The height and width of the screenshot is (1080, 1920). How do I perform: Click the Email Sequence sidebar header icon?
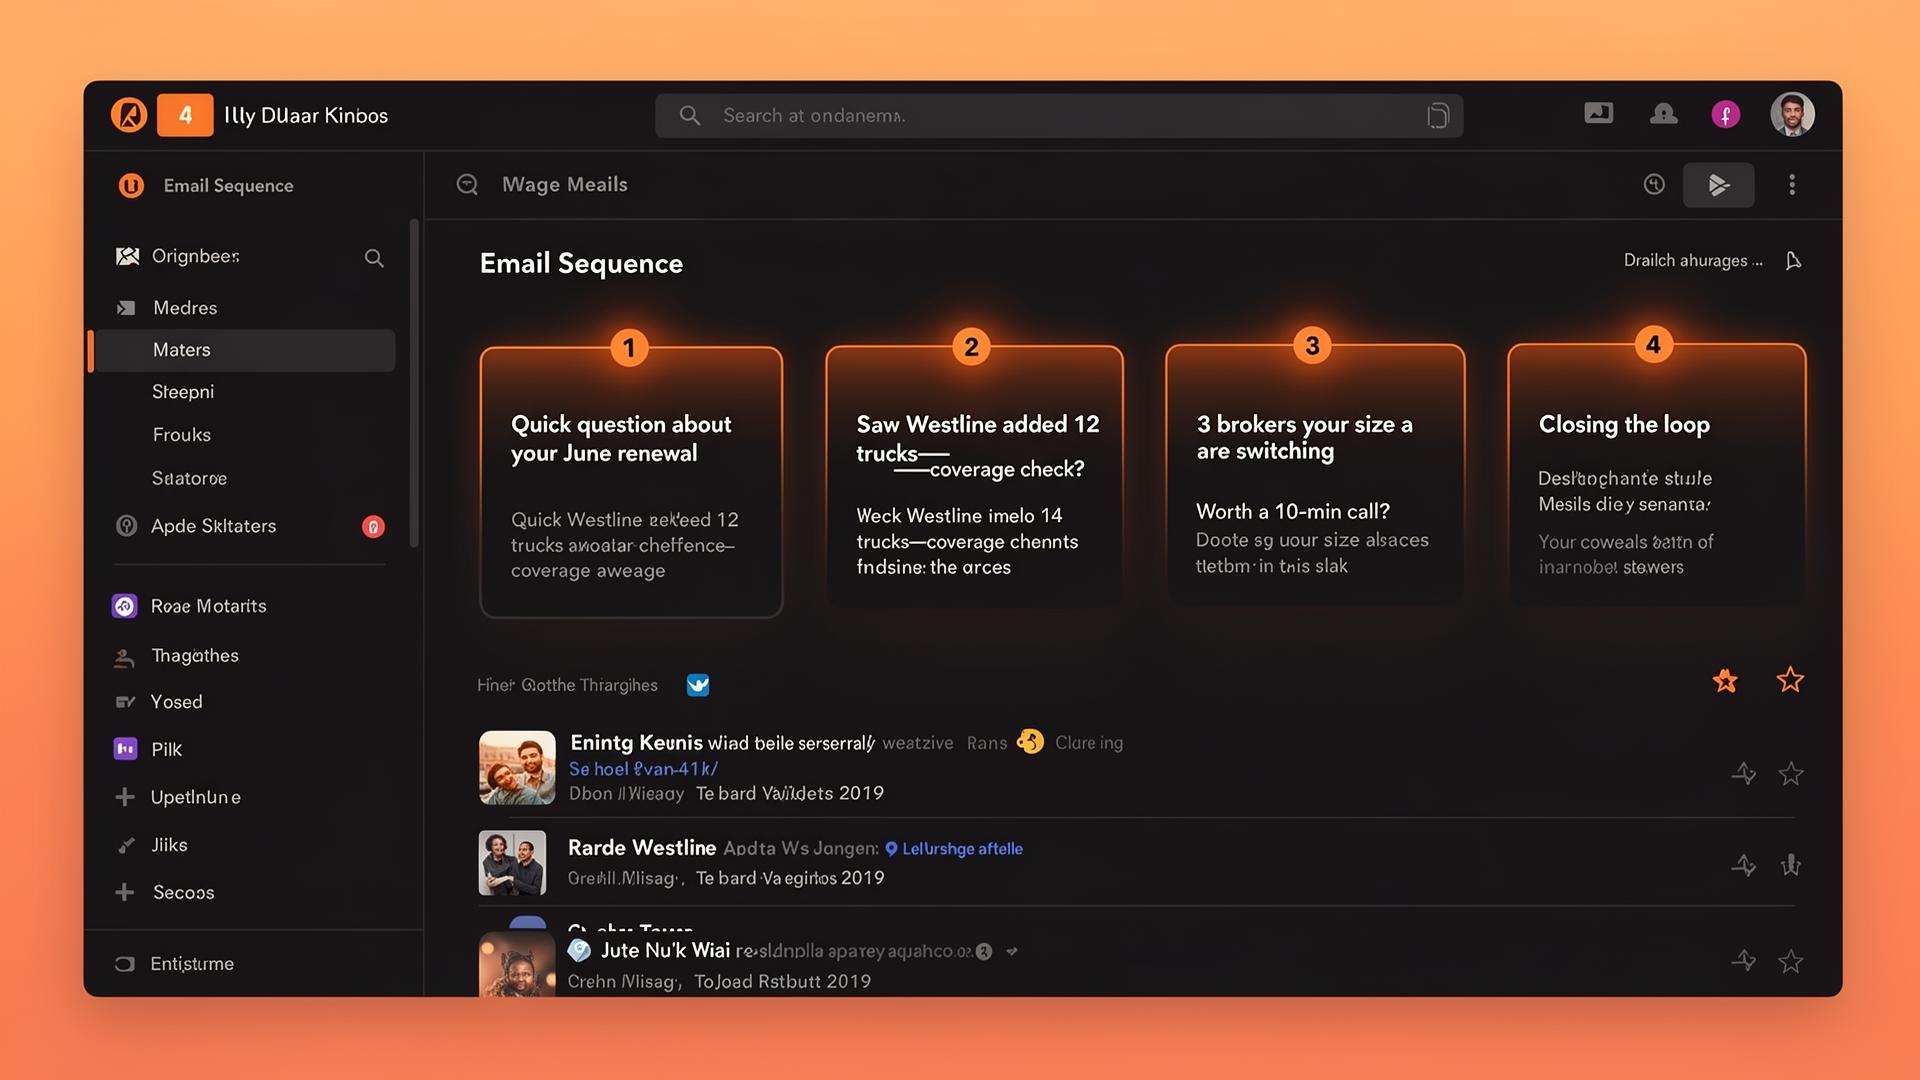click(131, 186)
